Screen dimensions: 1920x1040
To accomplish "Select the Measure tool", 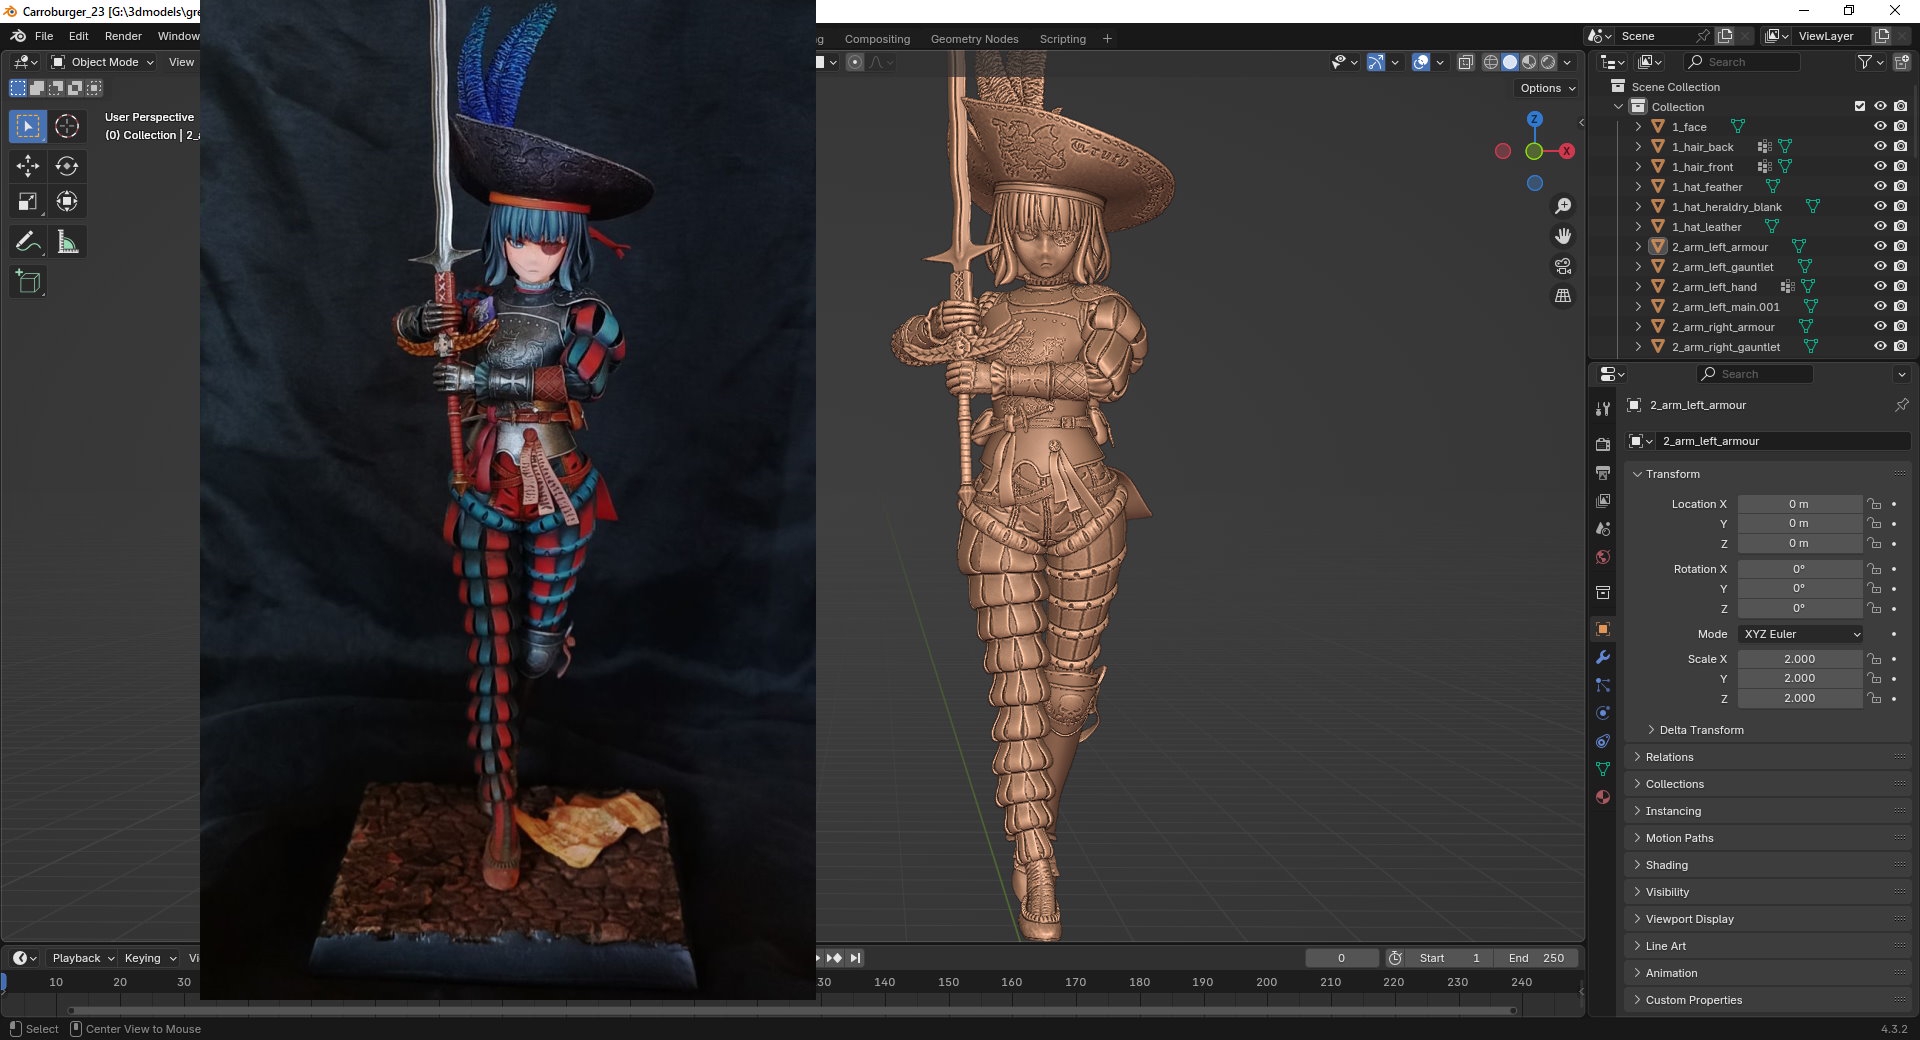I will (67, 242).
